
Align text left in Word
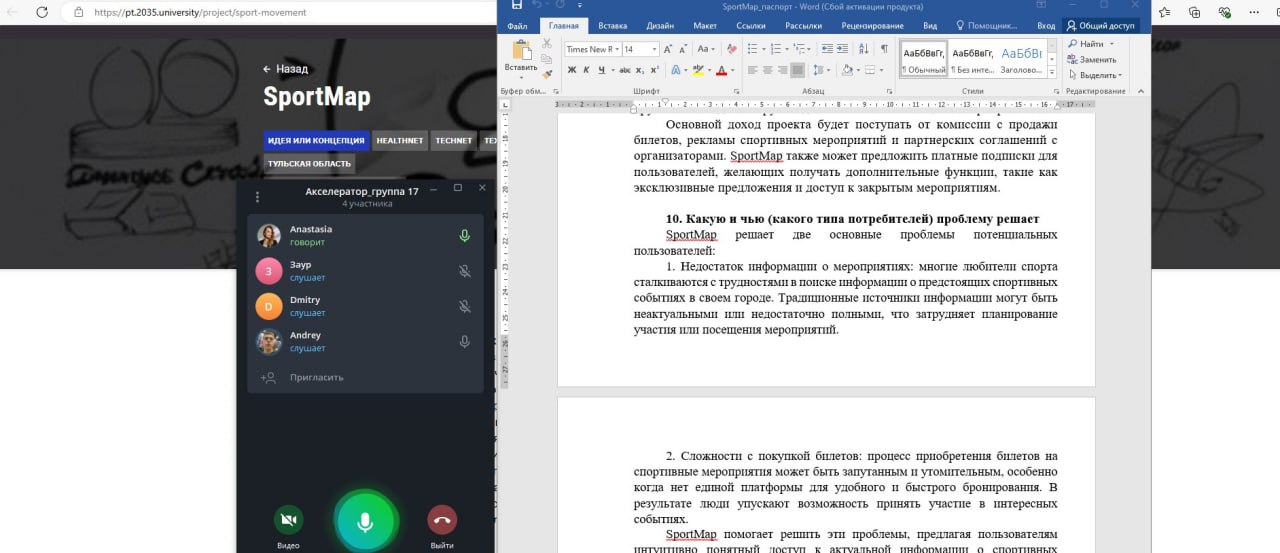(754, 70)
